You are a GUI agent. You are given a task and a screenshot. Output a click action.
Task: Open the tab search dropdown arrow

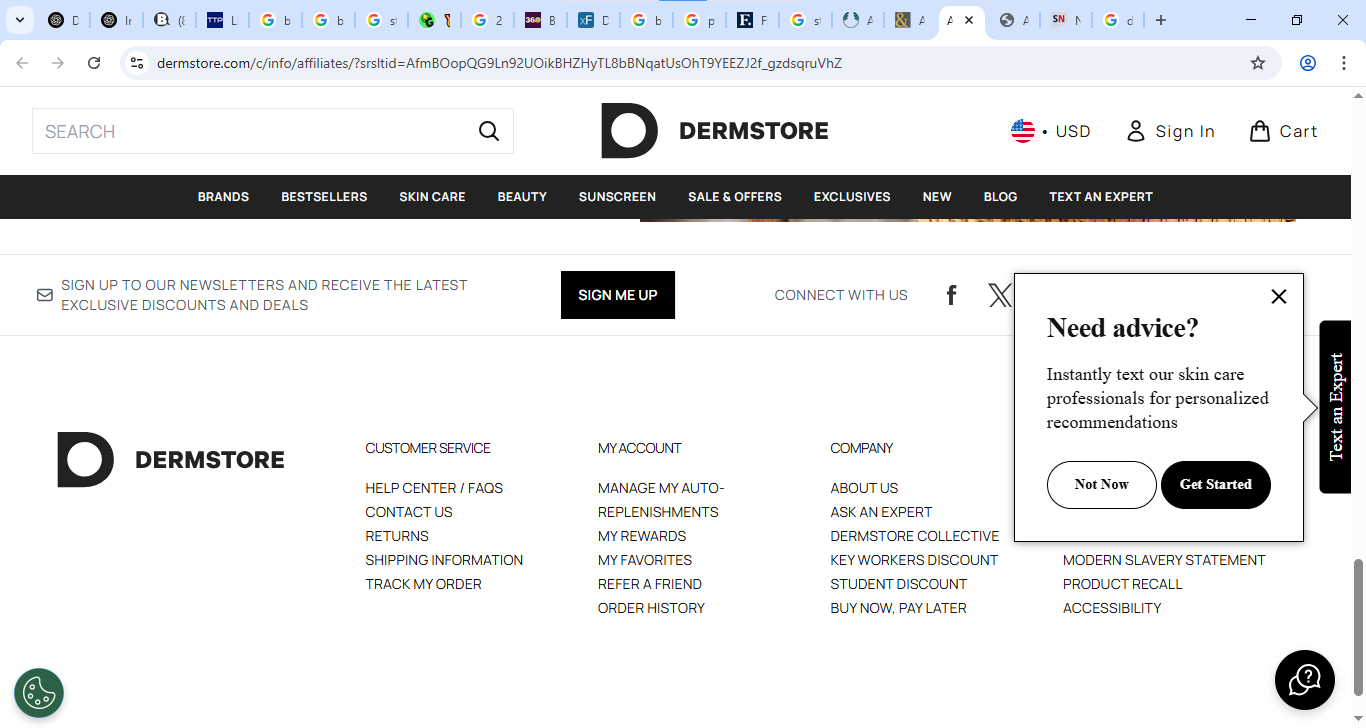(x=19, y=20)
